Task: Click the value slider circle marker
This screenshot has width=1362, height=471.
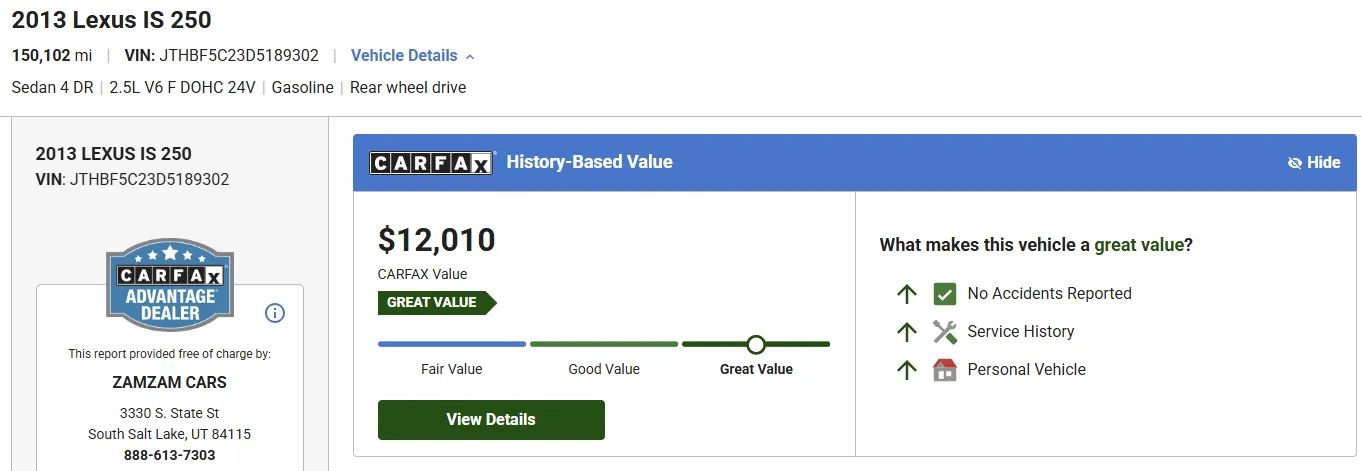Action: click(x=756, y=344)
